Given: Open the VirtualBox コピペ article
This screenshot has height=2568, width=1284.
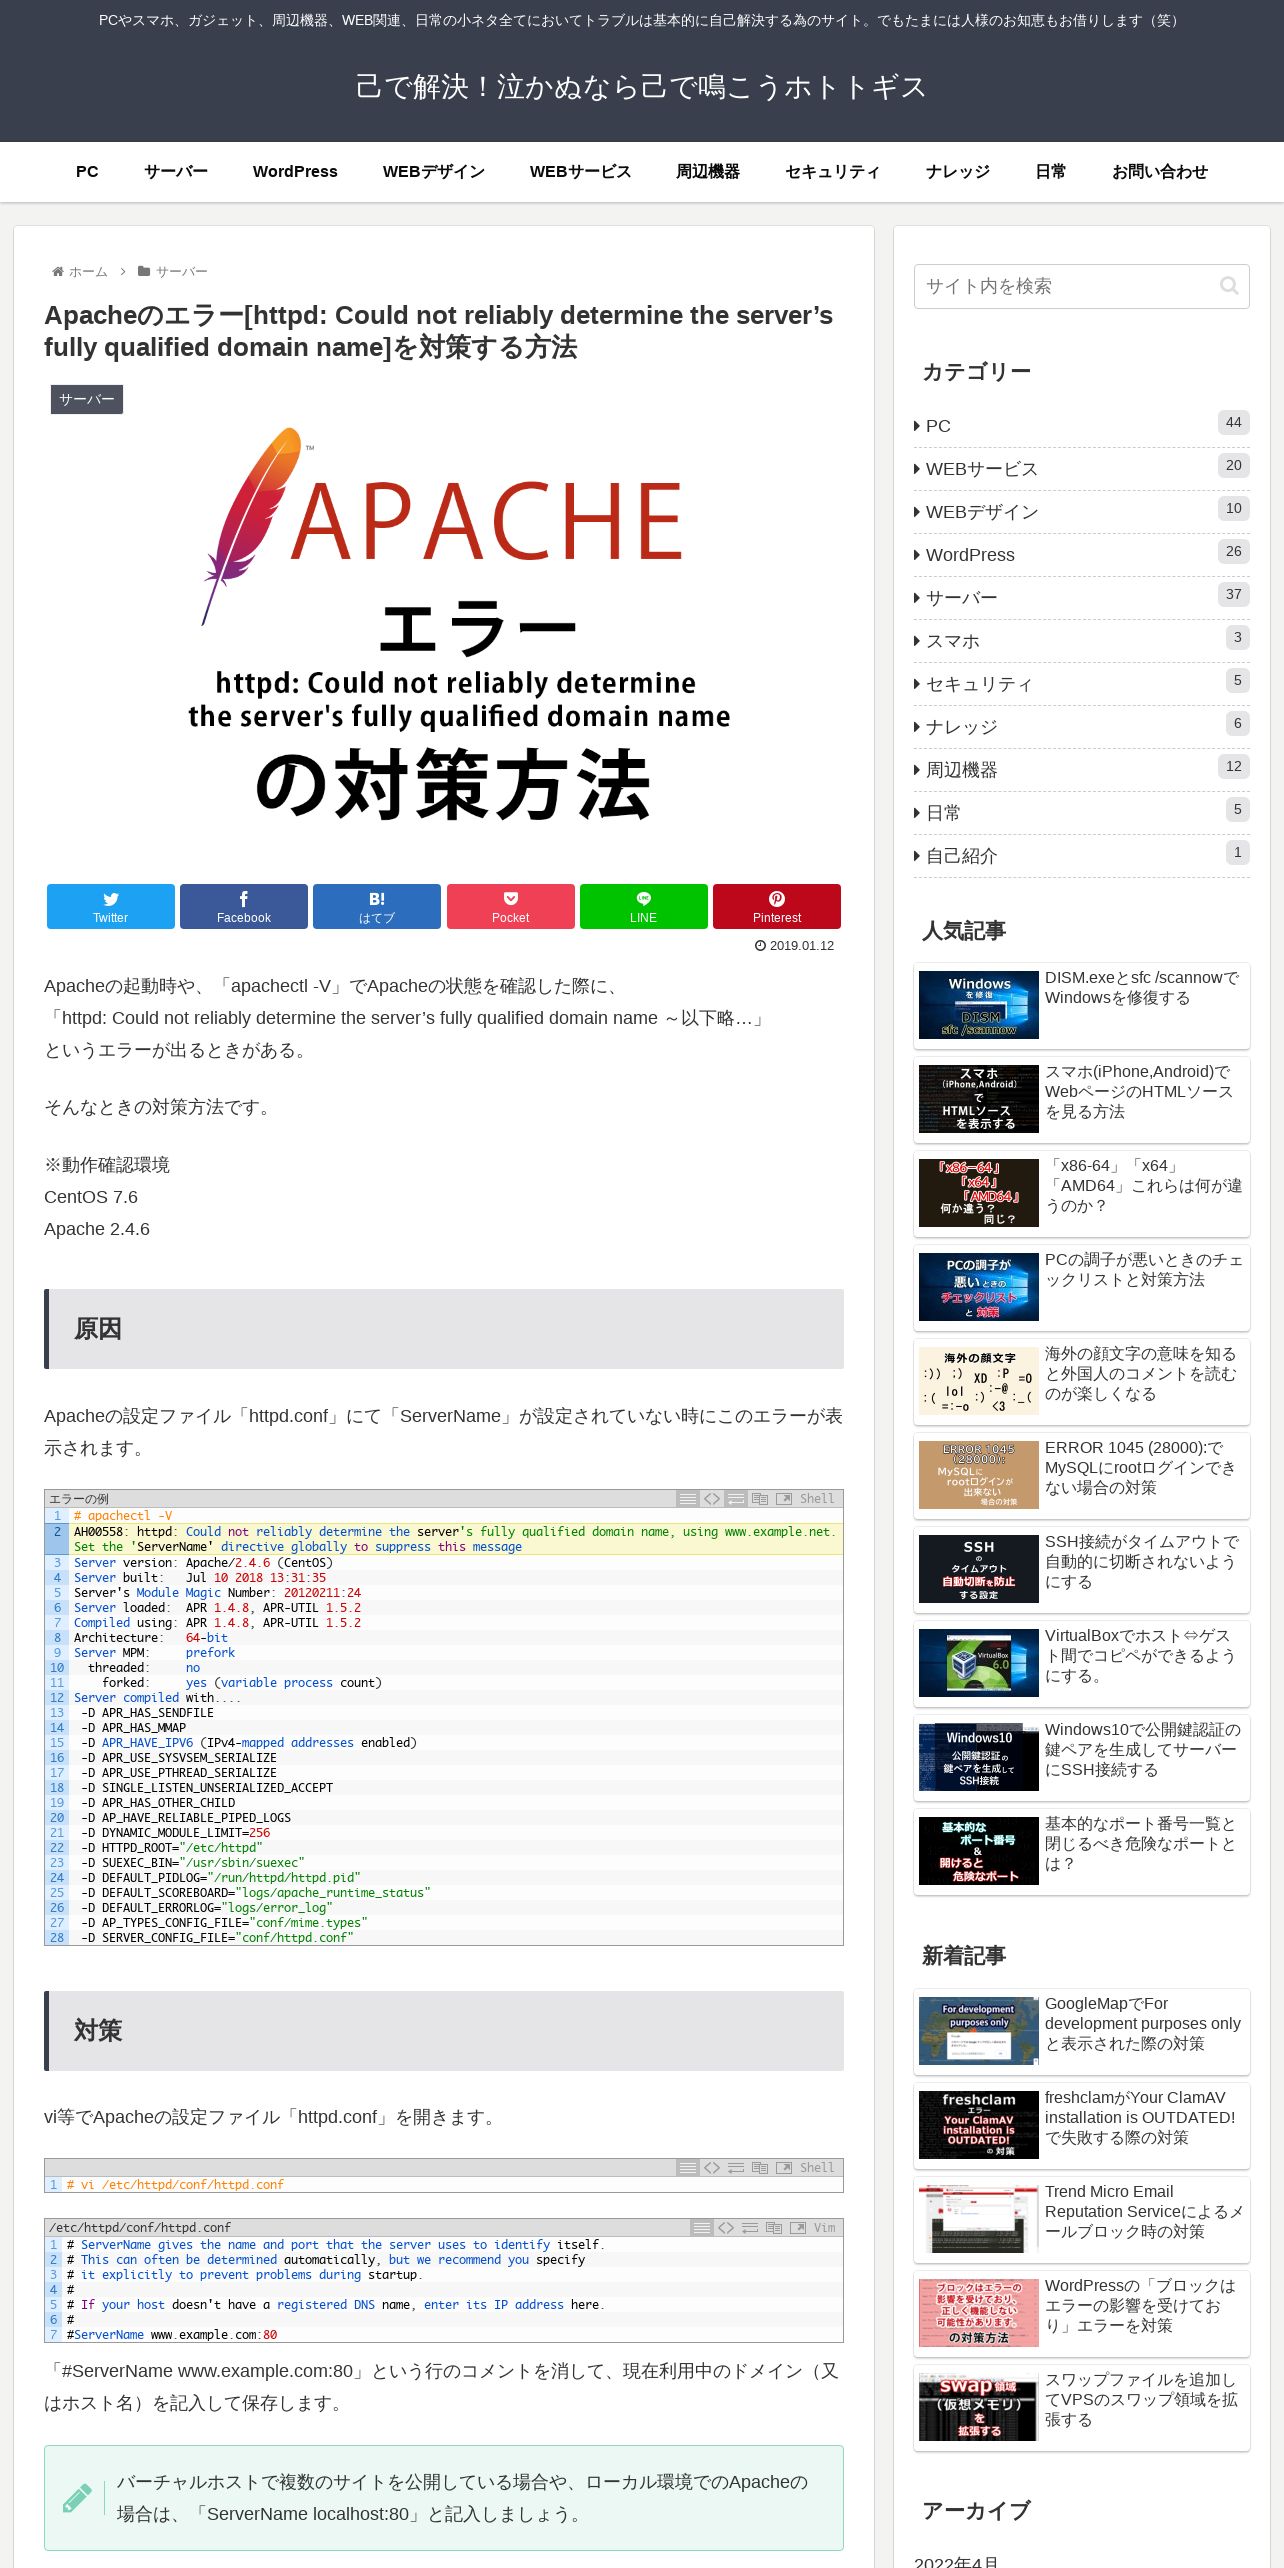Looking at the screenshot, I should (1082, 1663).
